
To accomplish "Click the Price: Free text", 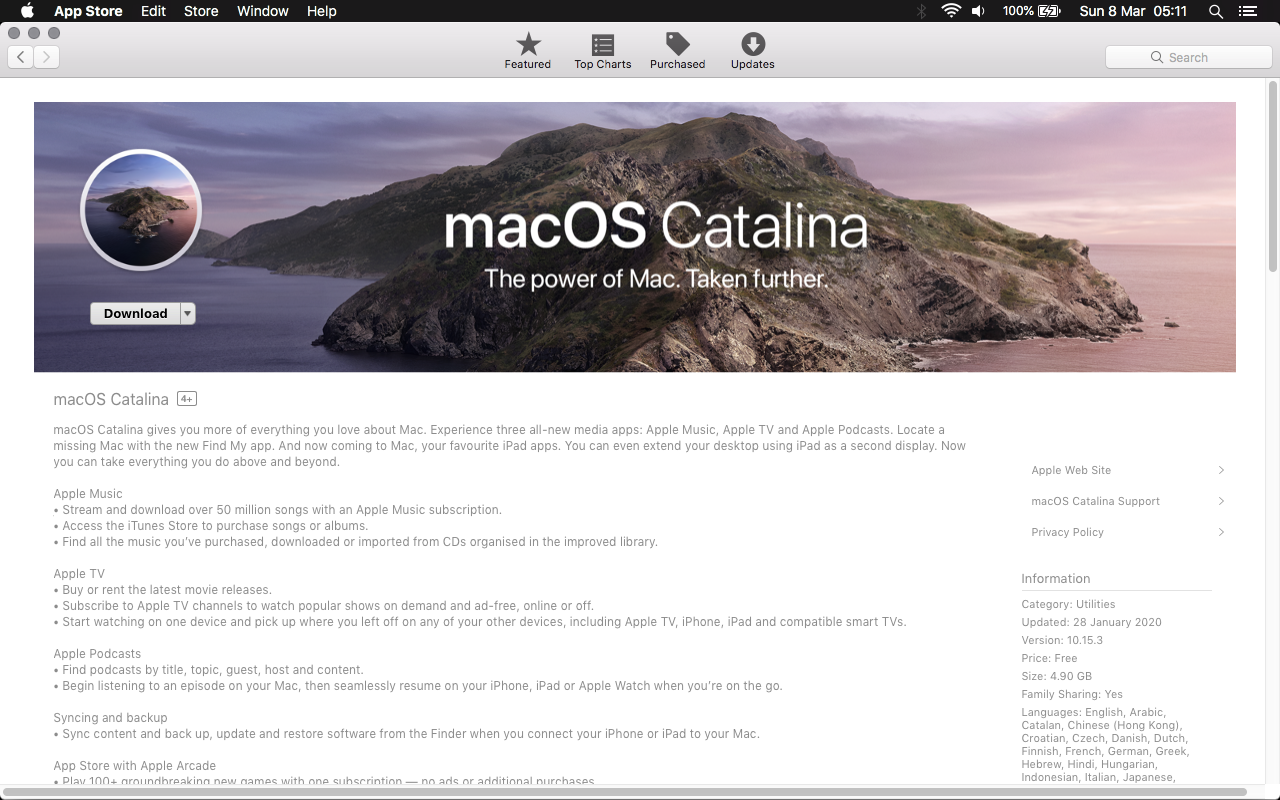I will coord(1049,658).
